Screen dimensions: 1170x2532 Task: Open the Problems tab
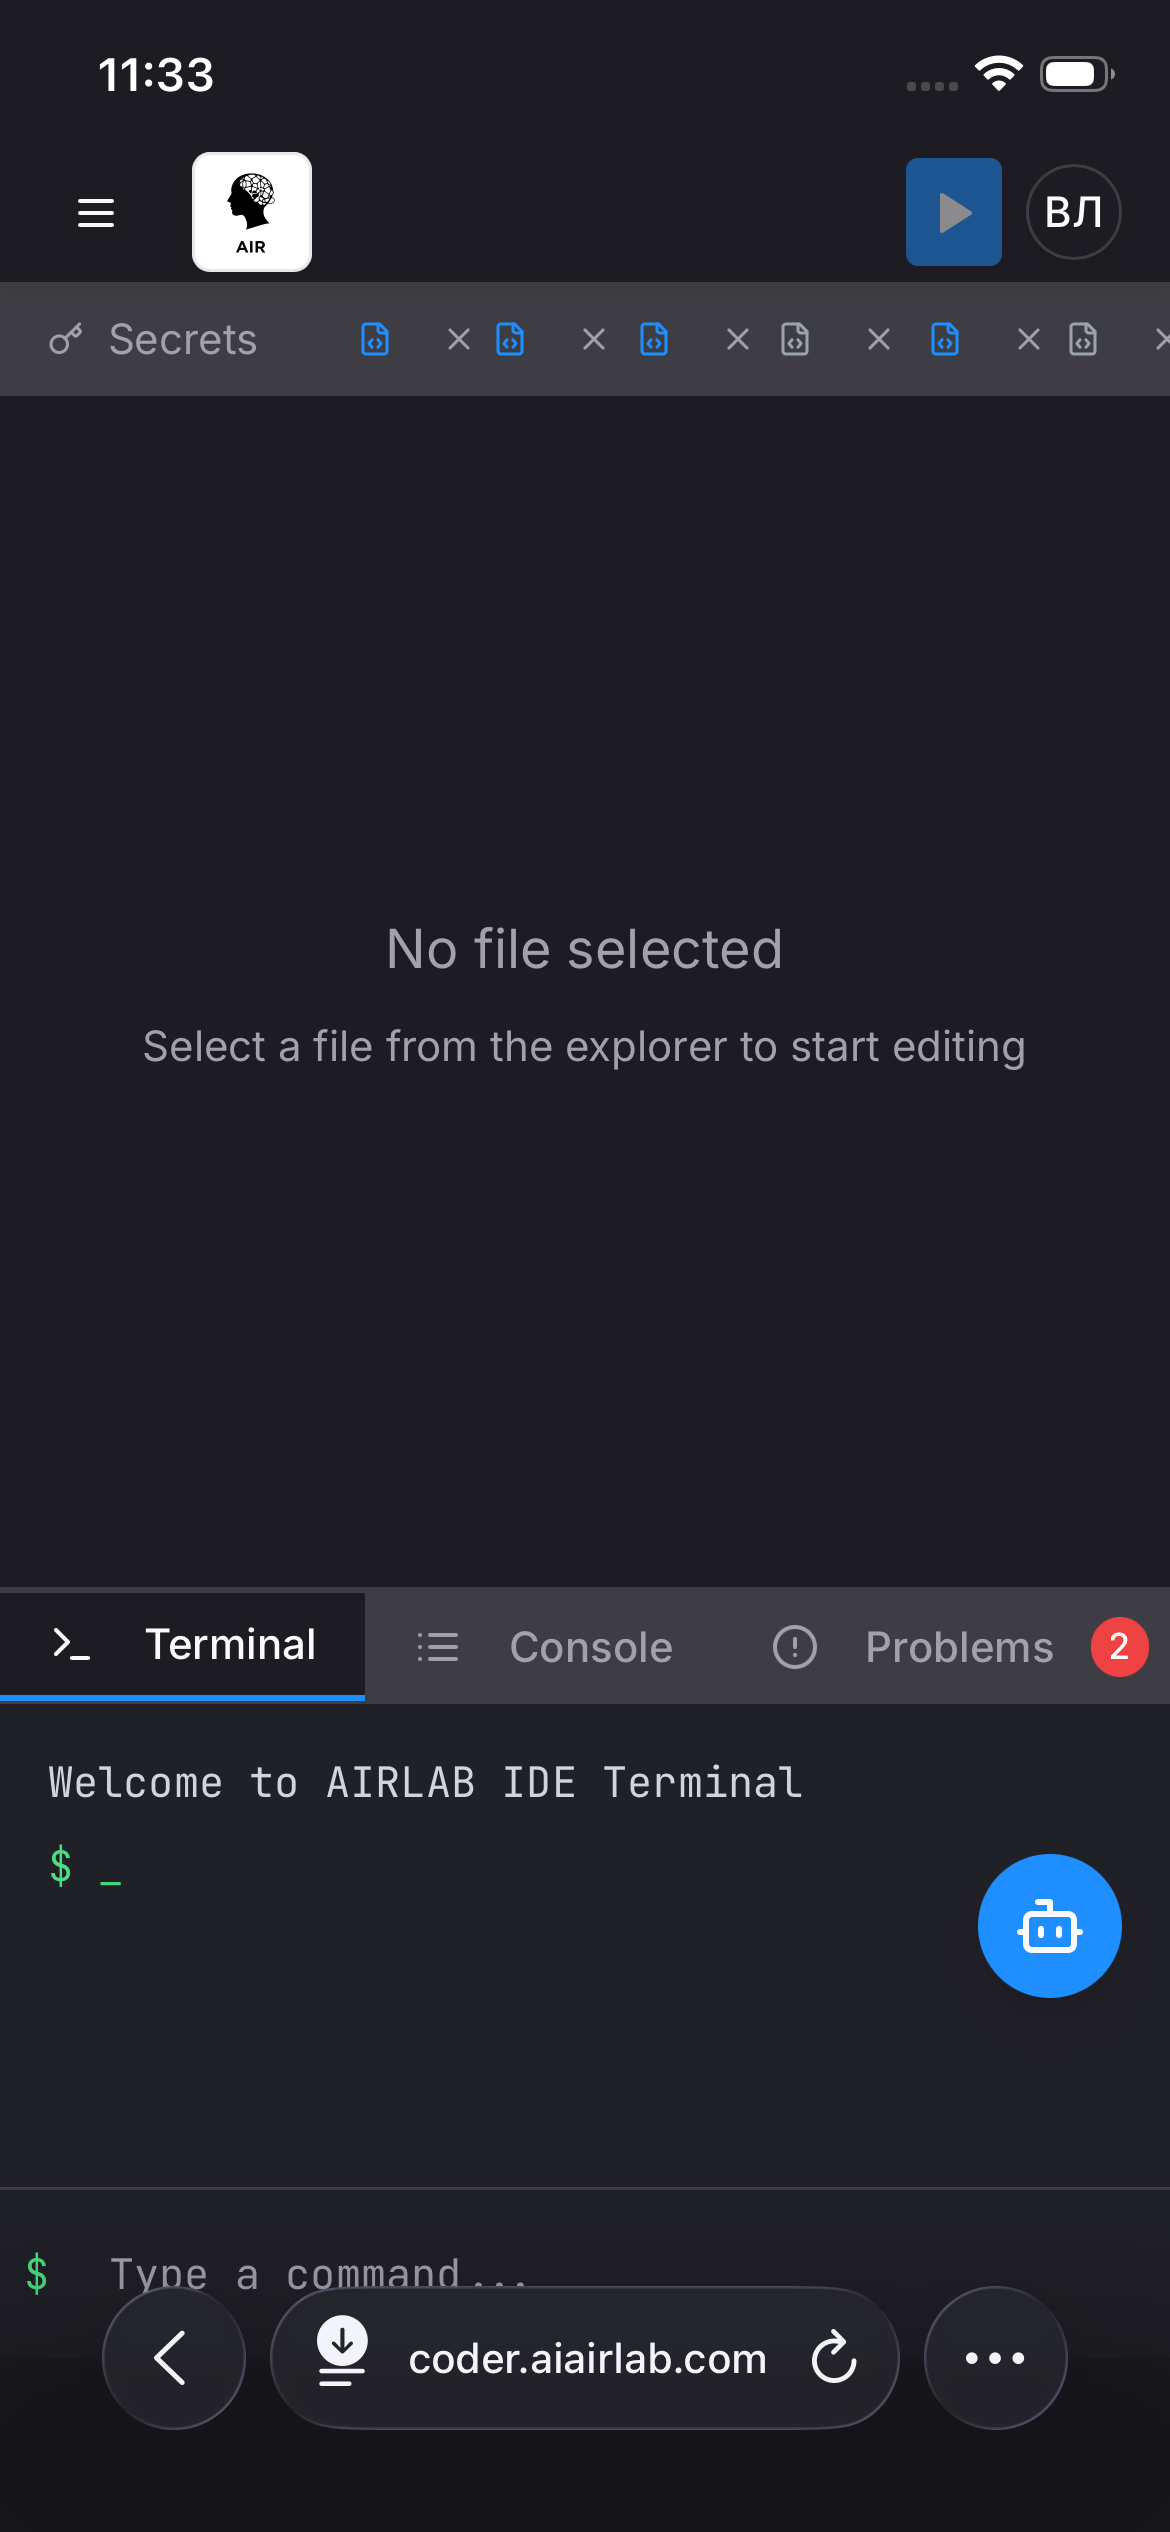point(960,1647)
